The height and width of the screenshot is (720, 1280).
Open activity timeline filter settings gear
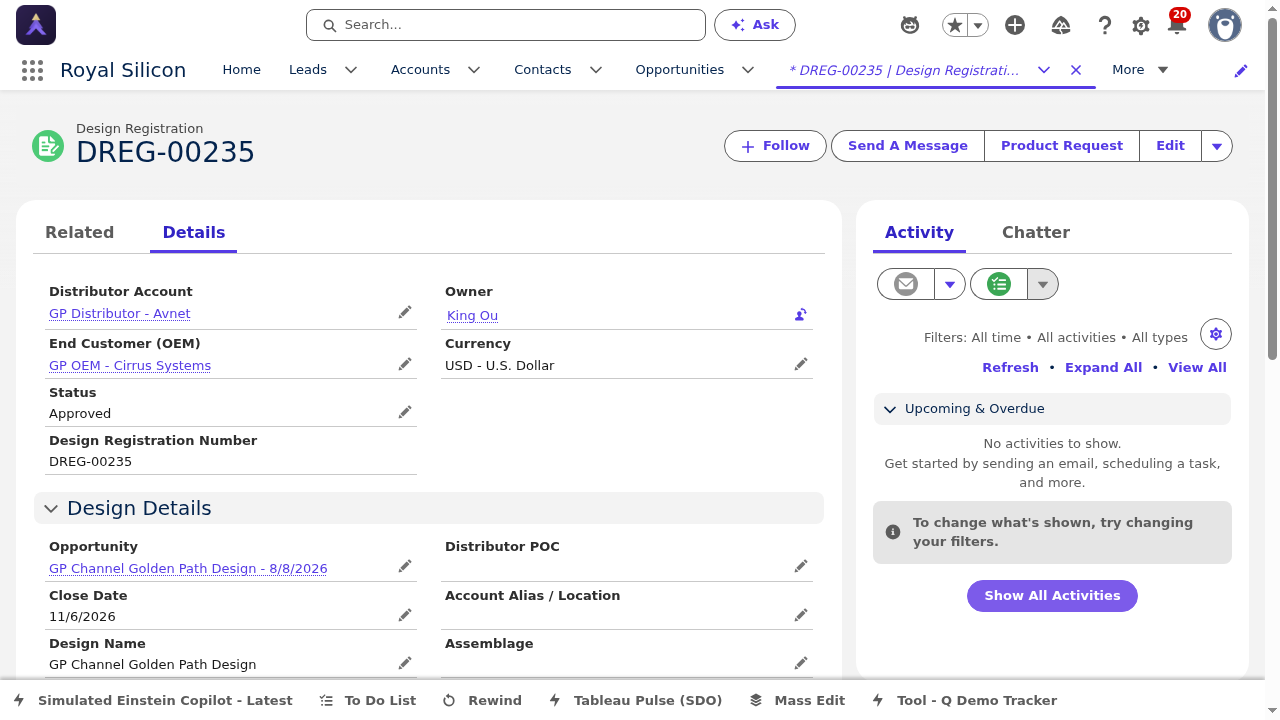(x=1216, y=334)
